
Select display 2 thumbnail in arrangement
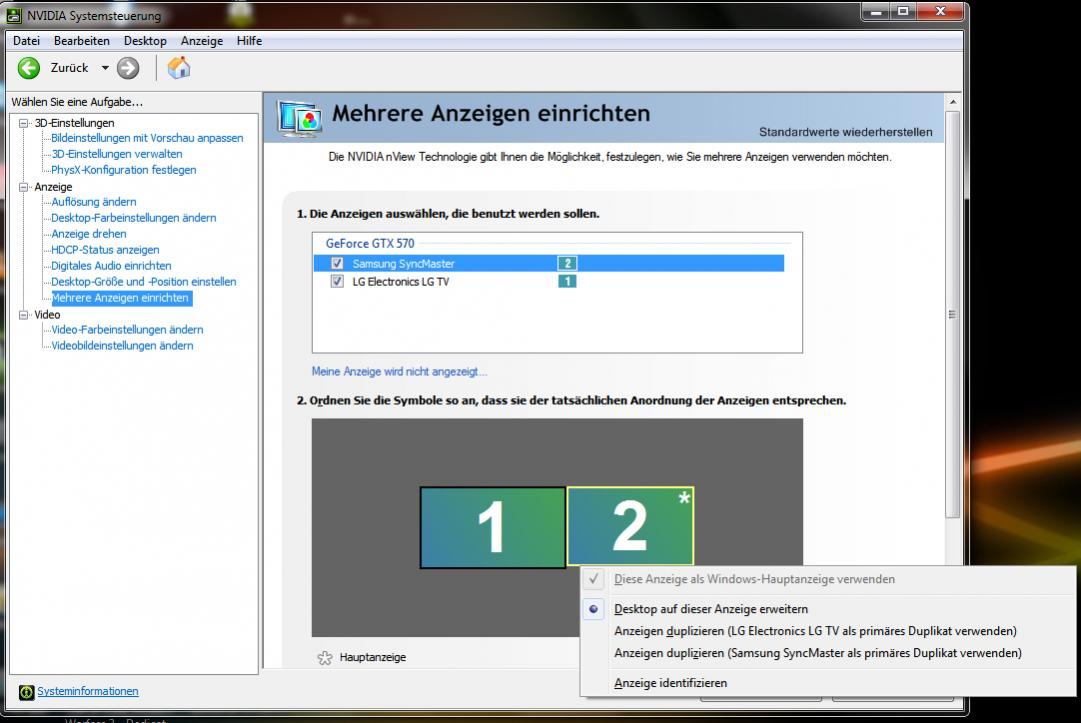pos(630,526)
